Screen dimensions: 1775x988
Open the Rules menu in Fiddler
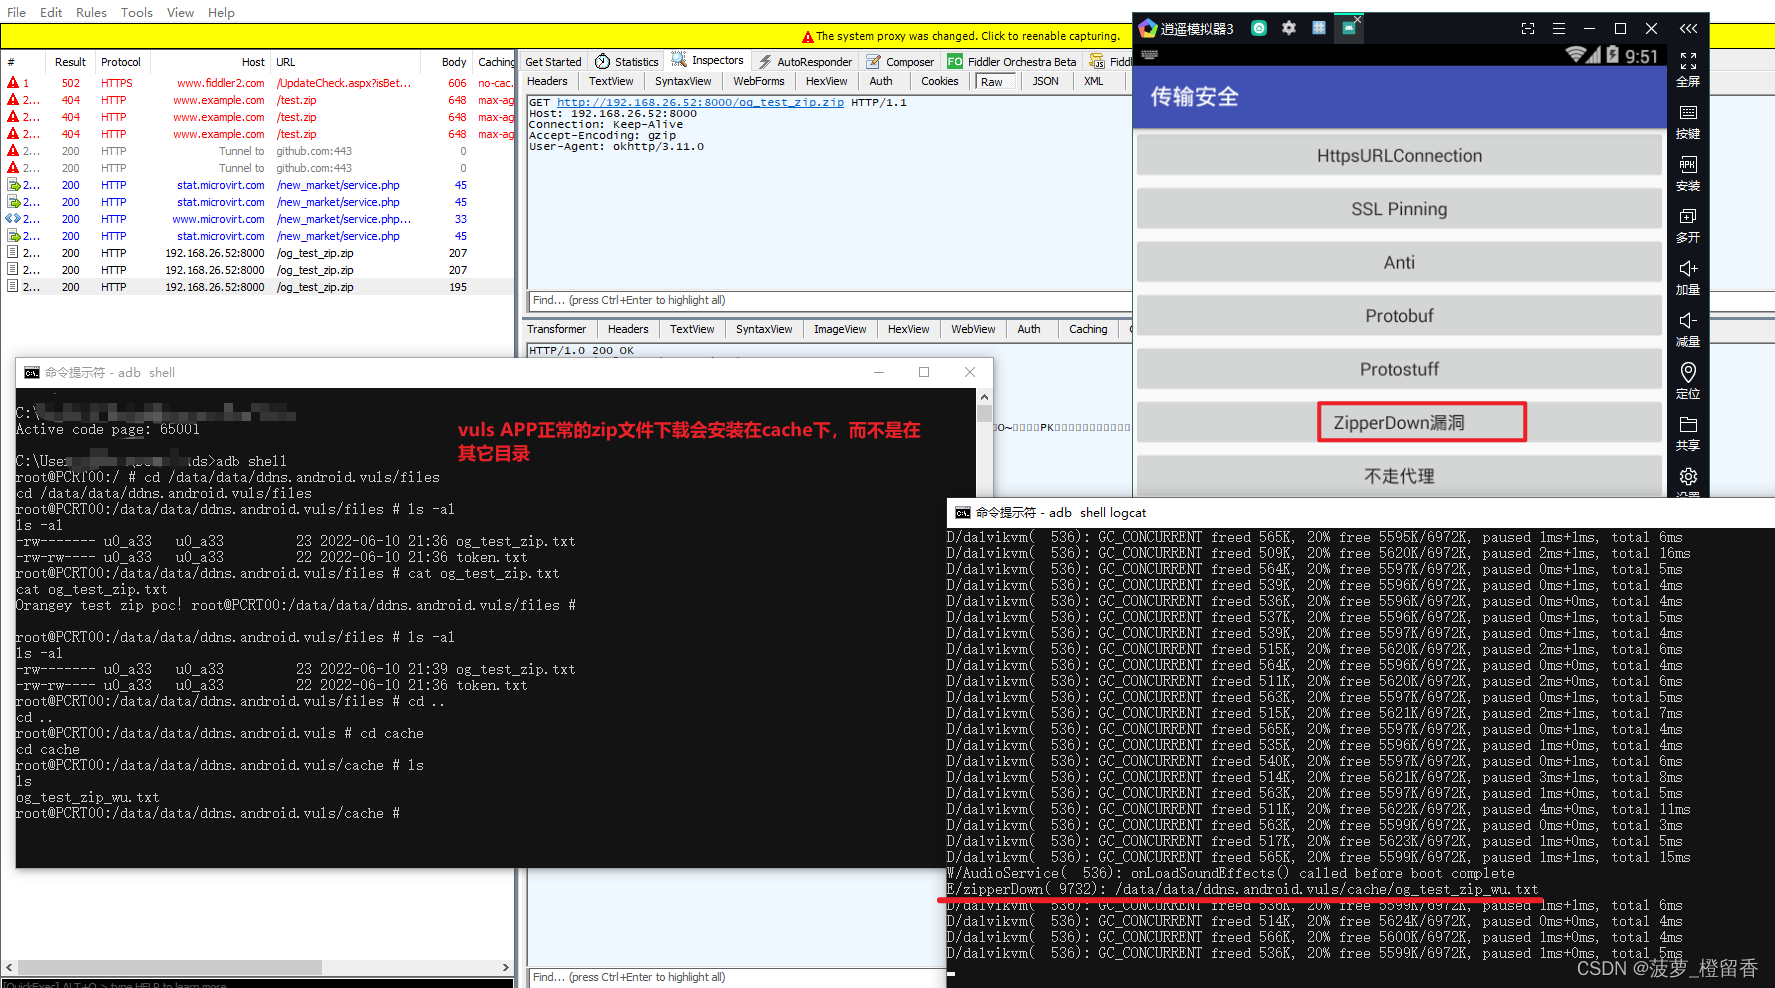click(91, 12)
